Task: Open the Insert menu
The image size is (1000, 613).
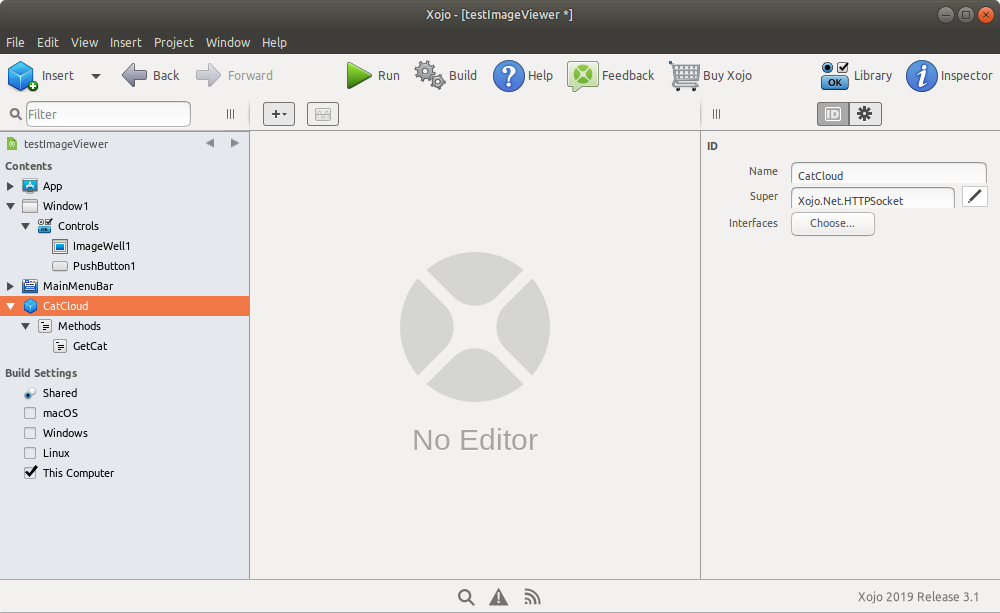Action: tap(126, 43)
